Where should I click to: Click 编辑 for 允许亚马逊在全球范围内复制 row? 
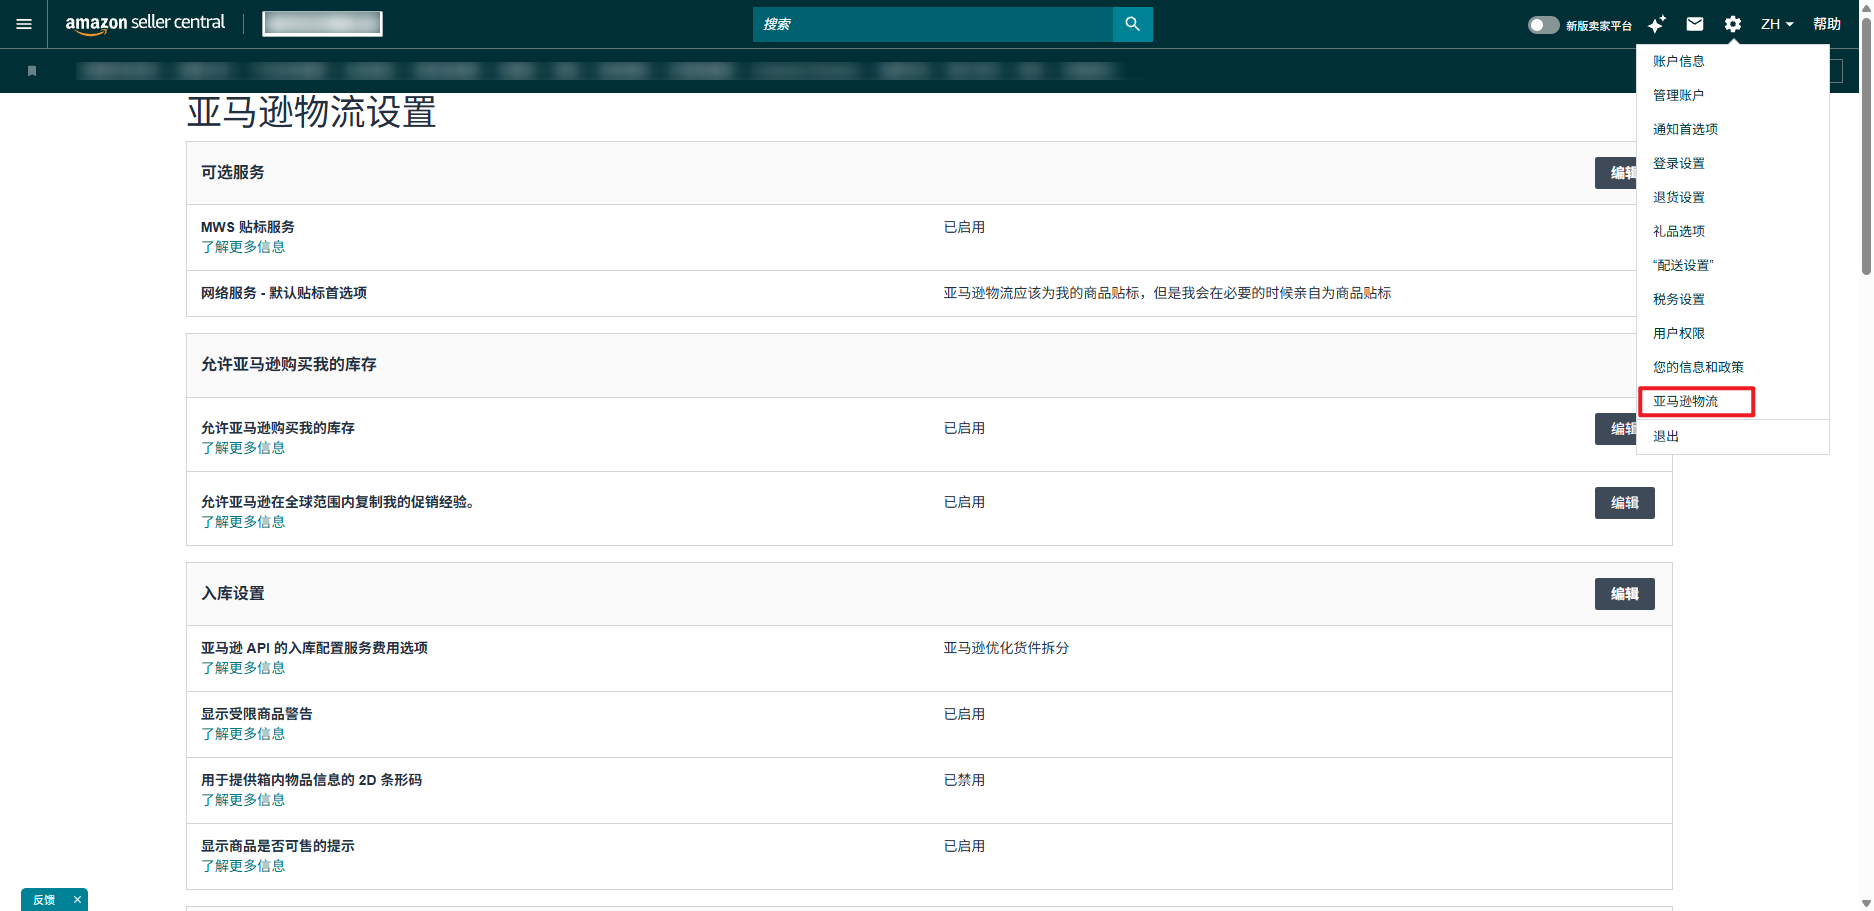point(1624,503)
